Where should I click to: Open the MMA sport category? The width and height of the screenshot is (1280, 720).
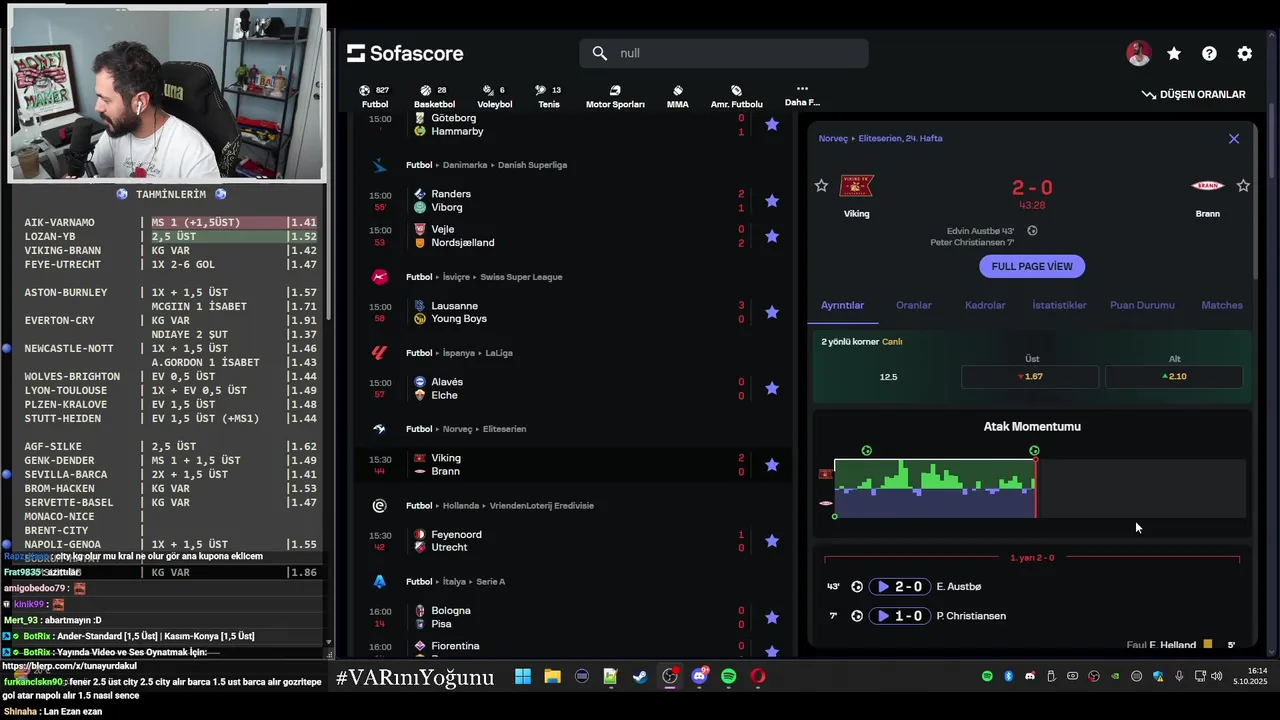[x=677, y=96]
